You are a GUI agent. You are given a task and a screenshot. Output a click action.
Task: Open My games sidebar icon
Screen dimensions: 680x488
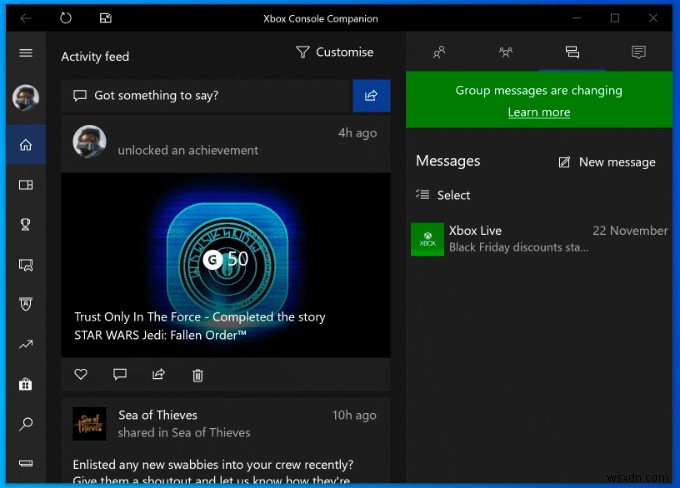pyautogui.click(x=26, y=185)
